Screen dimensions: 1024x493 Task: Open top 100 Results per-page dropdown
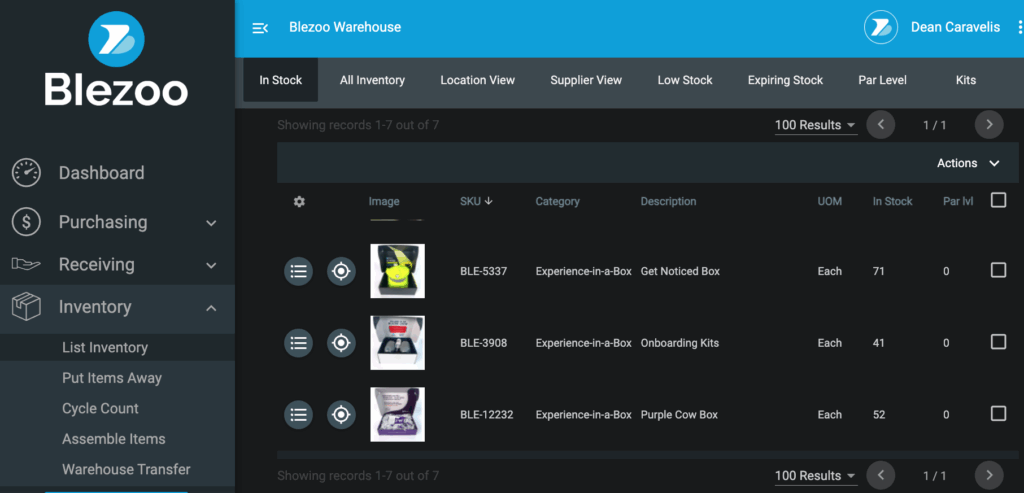click(x=816, y=125)
